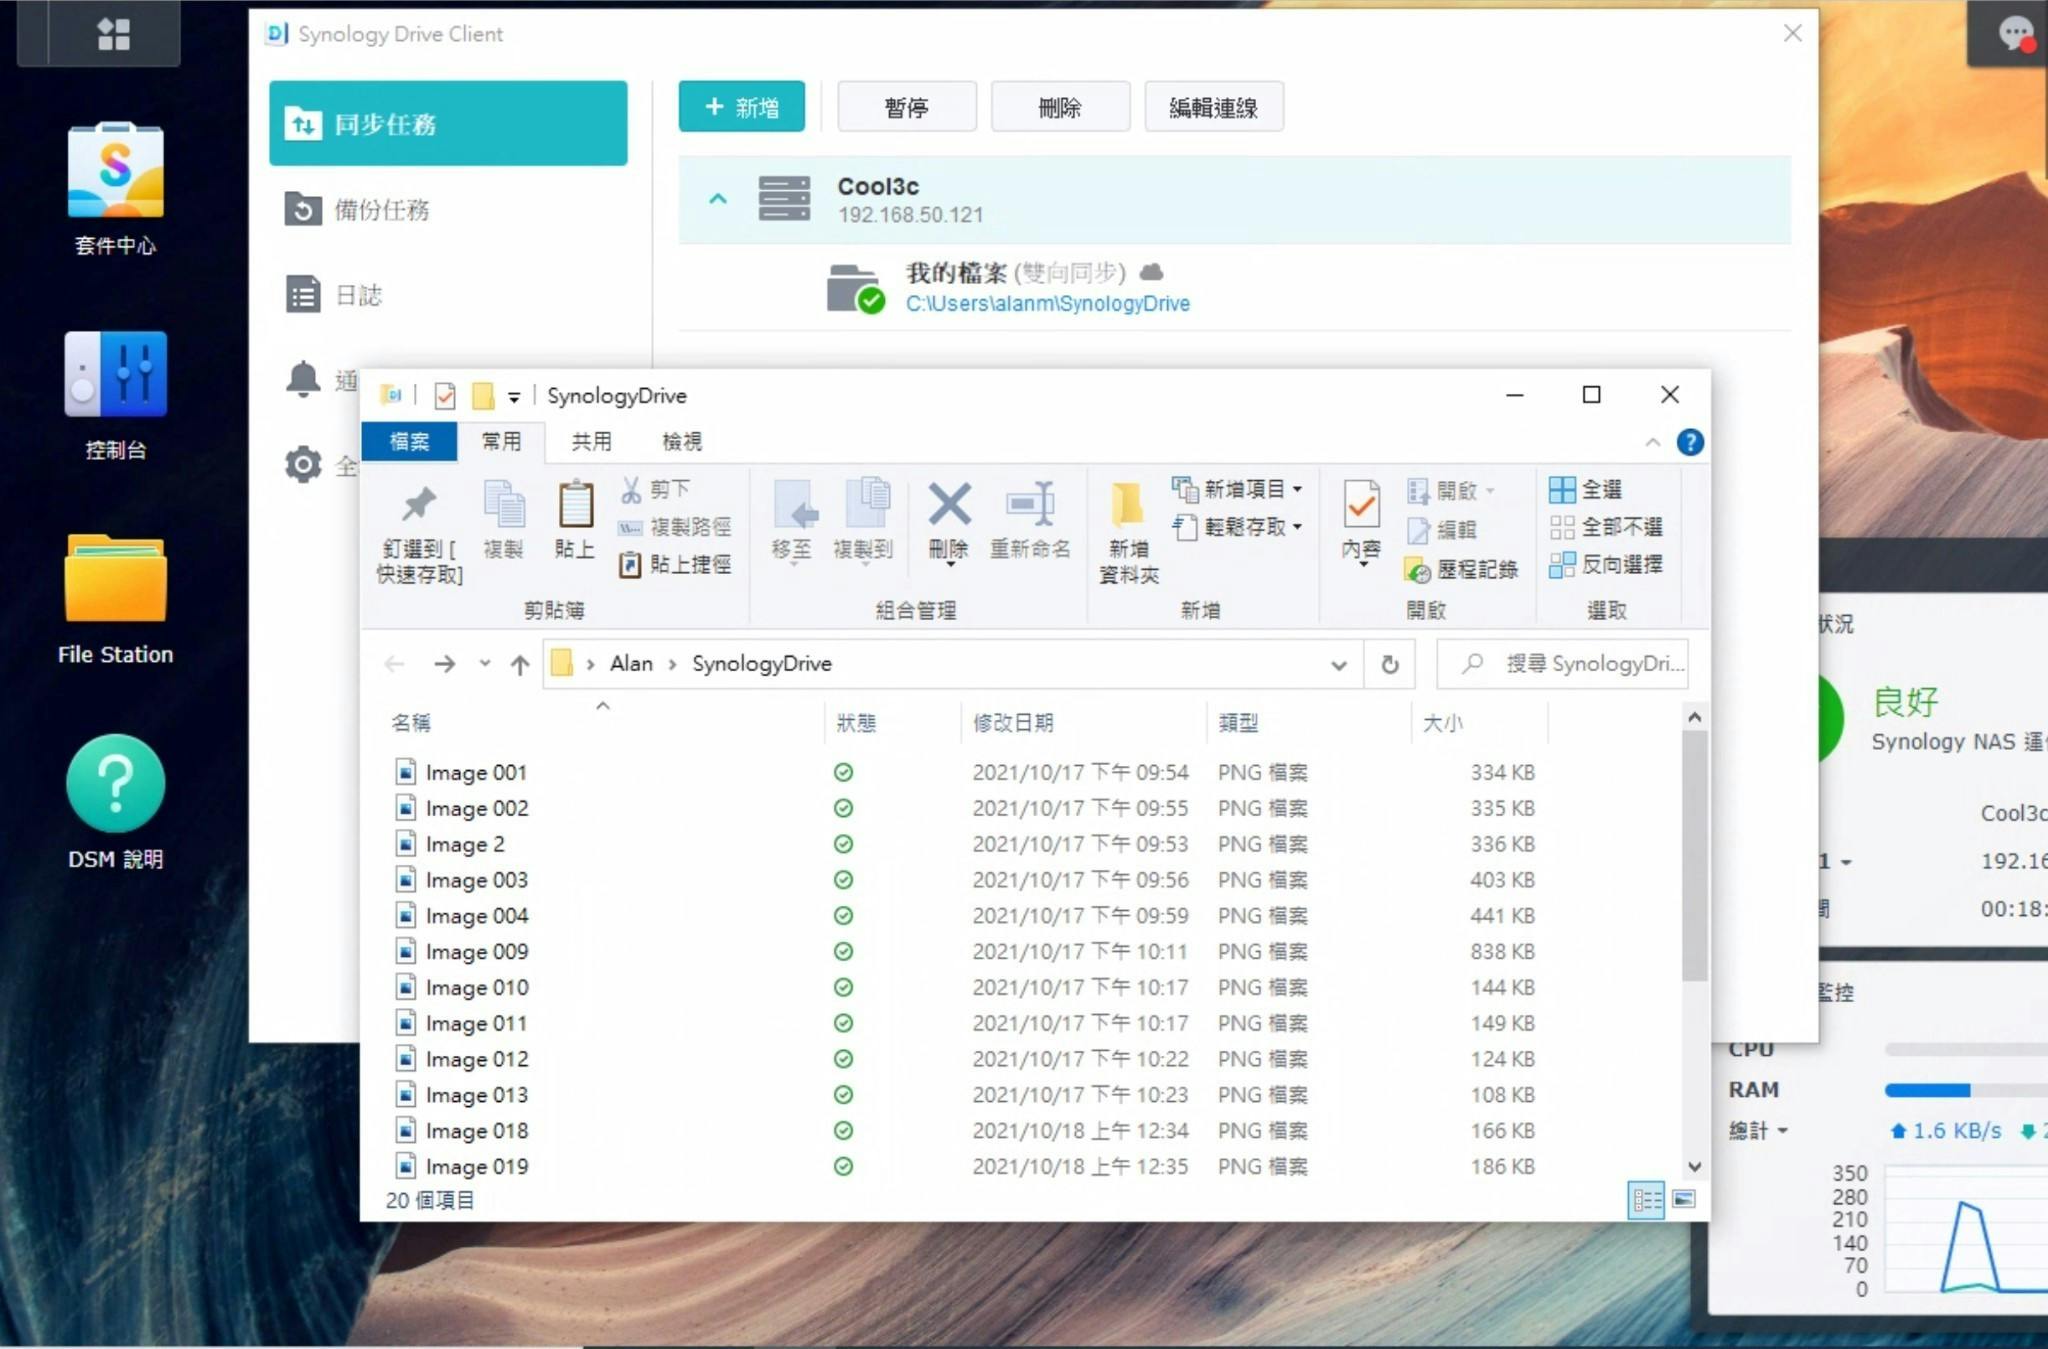Open the Control Panel desktop icon
This screenshot has width=2048, height=1349.
(115, 374)
